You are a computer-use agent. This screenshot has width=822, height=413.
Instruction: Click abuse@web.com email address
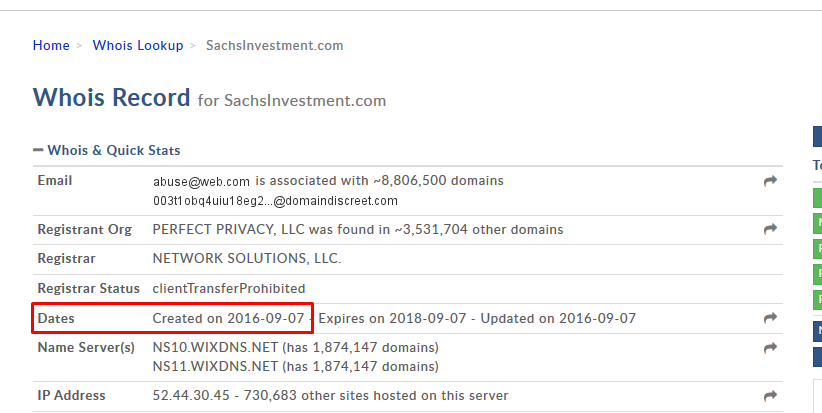[201, 181]
